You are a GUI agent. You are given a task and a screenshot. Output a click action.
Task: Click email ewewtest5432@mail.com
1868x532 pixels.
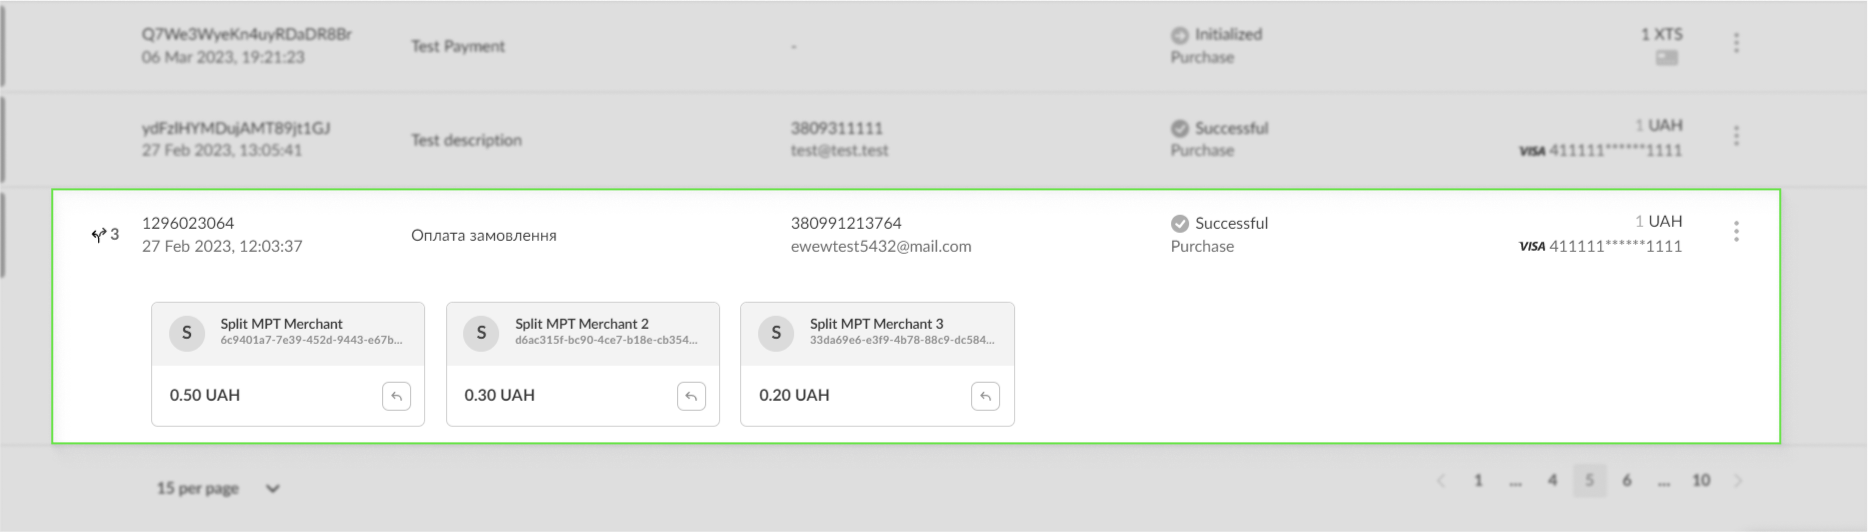[880, 246]
